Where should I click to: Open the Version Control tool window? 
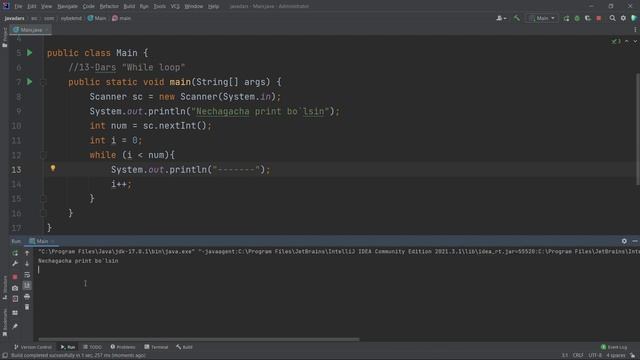click(33, 347)
